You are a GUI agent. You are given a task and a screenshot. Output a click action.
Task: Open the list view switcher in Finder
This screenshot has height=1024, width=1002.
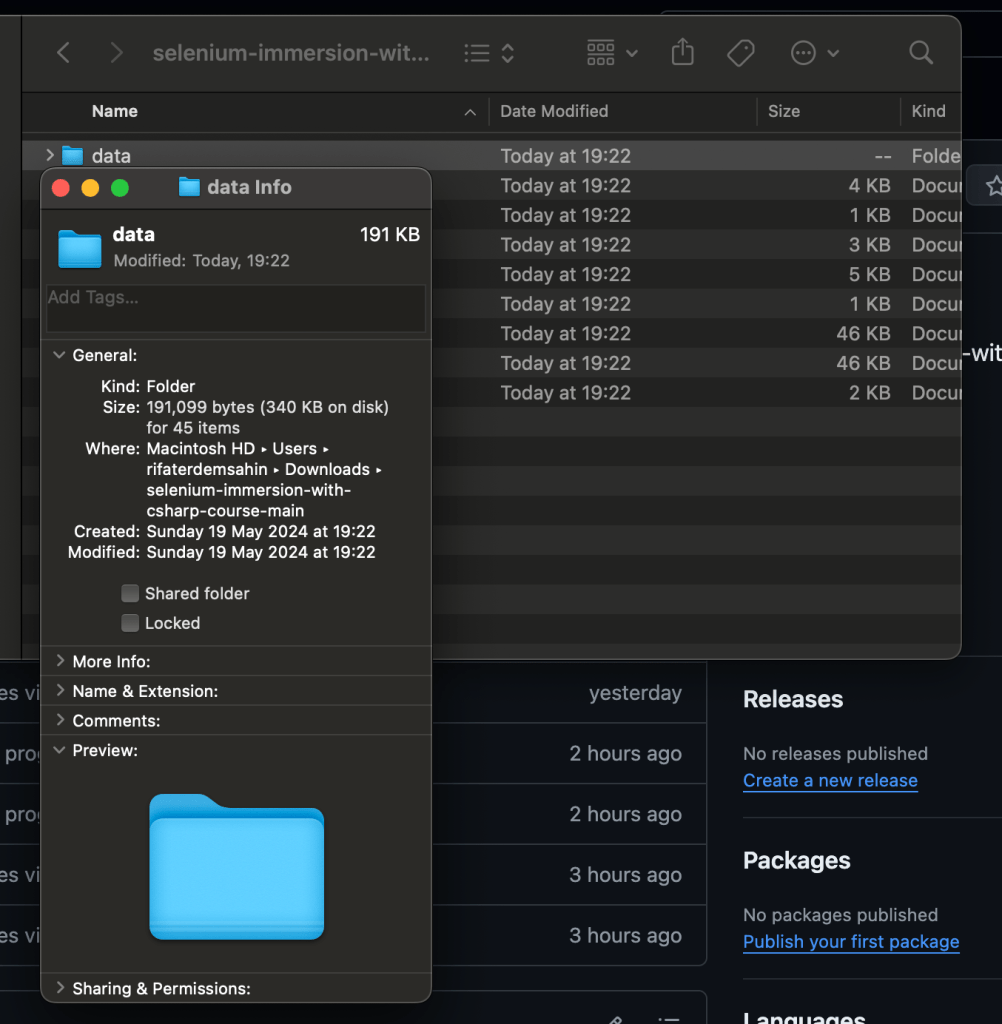pos(489,53)
